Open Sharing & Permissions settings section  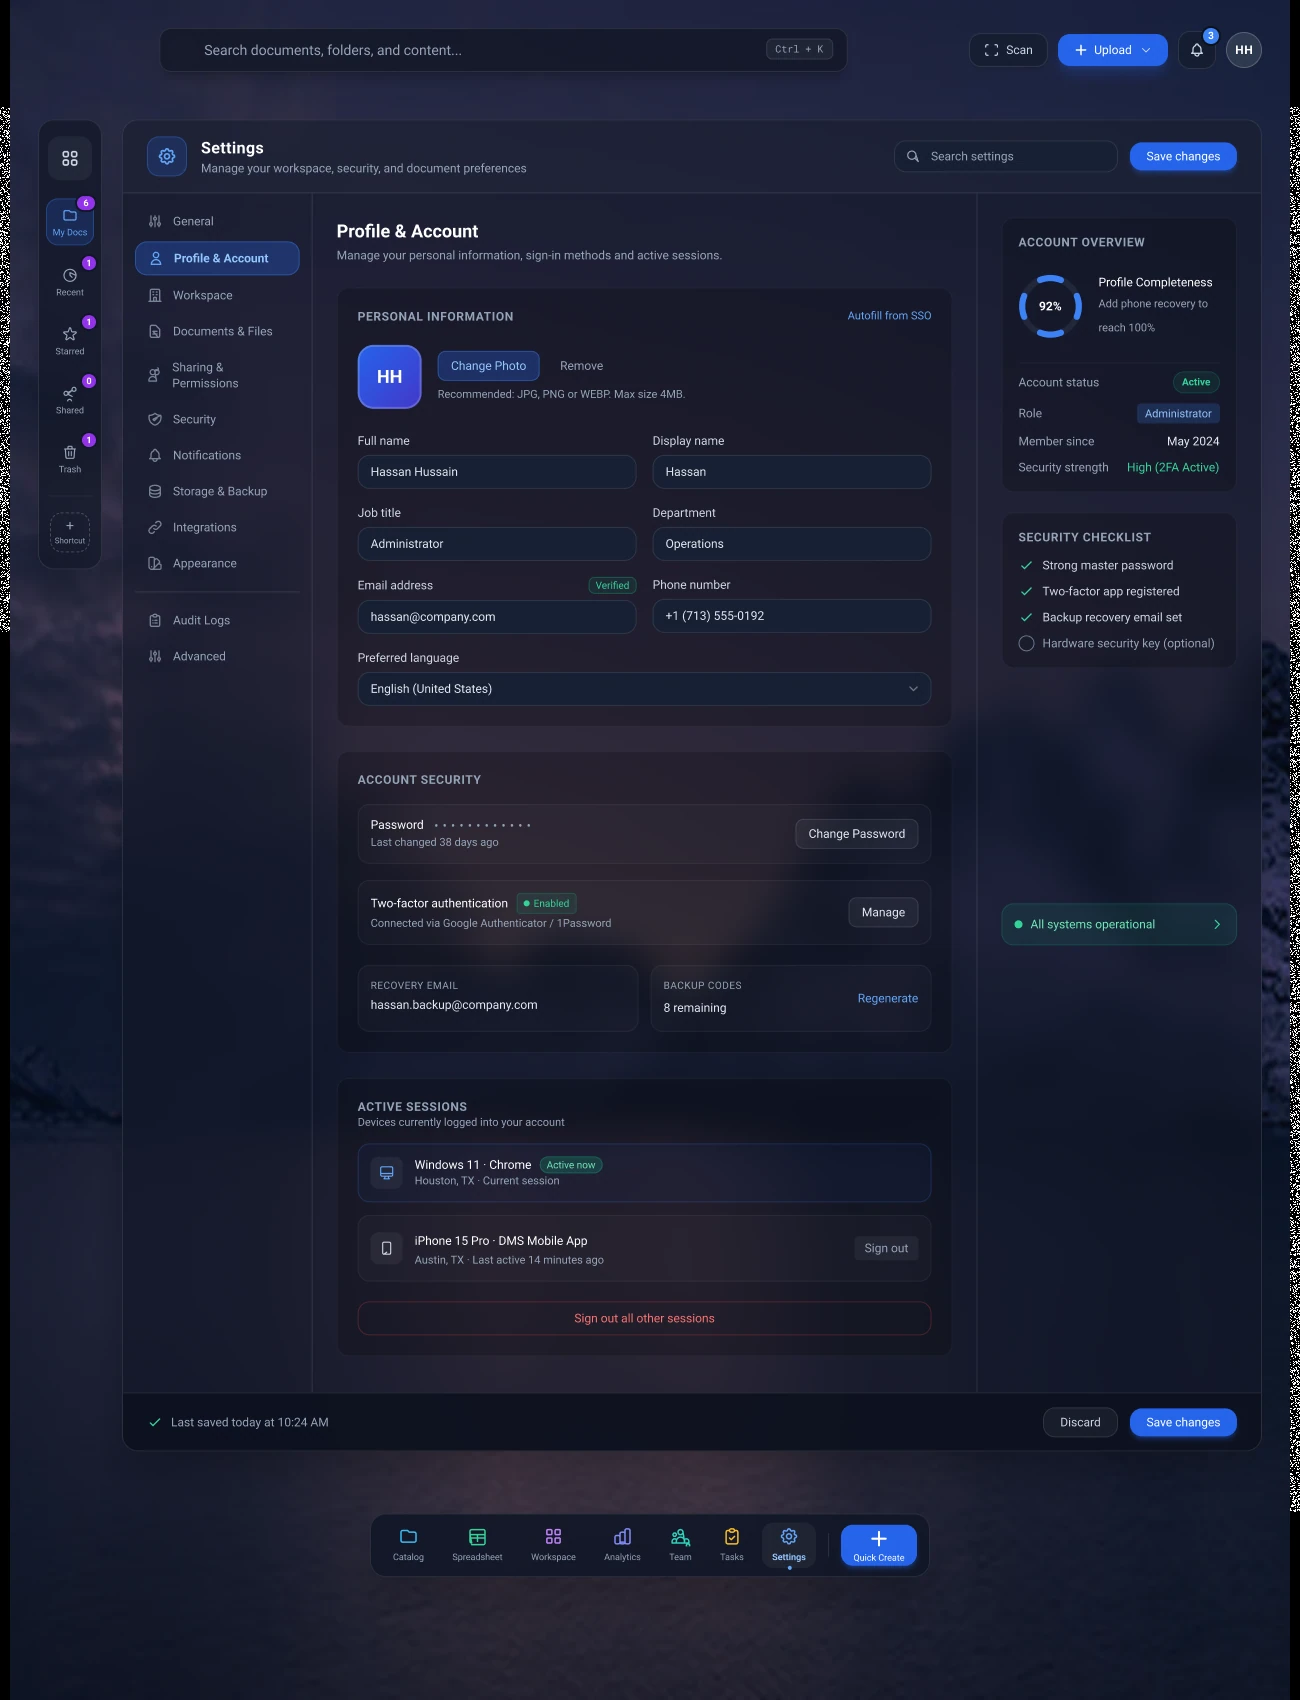pyautogui.click(x=217, y=375)
